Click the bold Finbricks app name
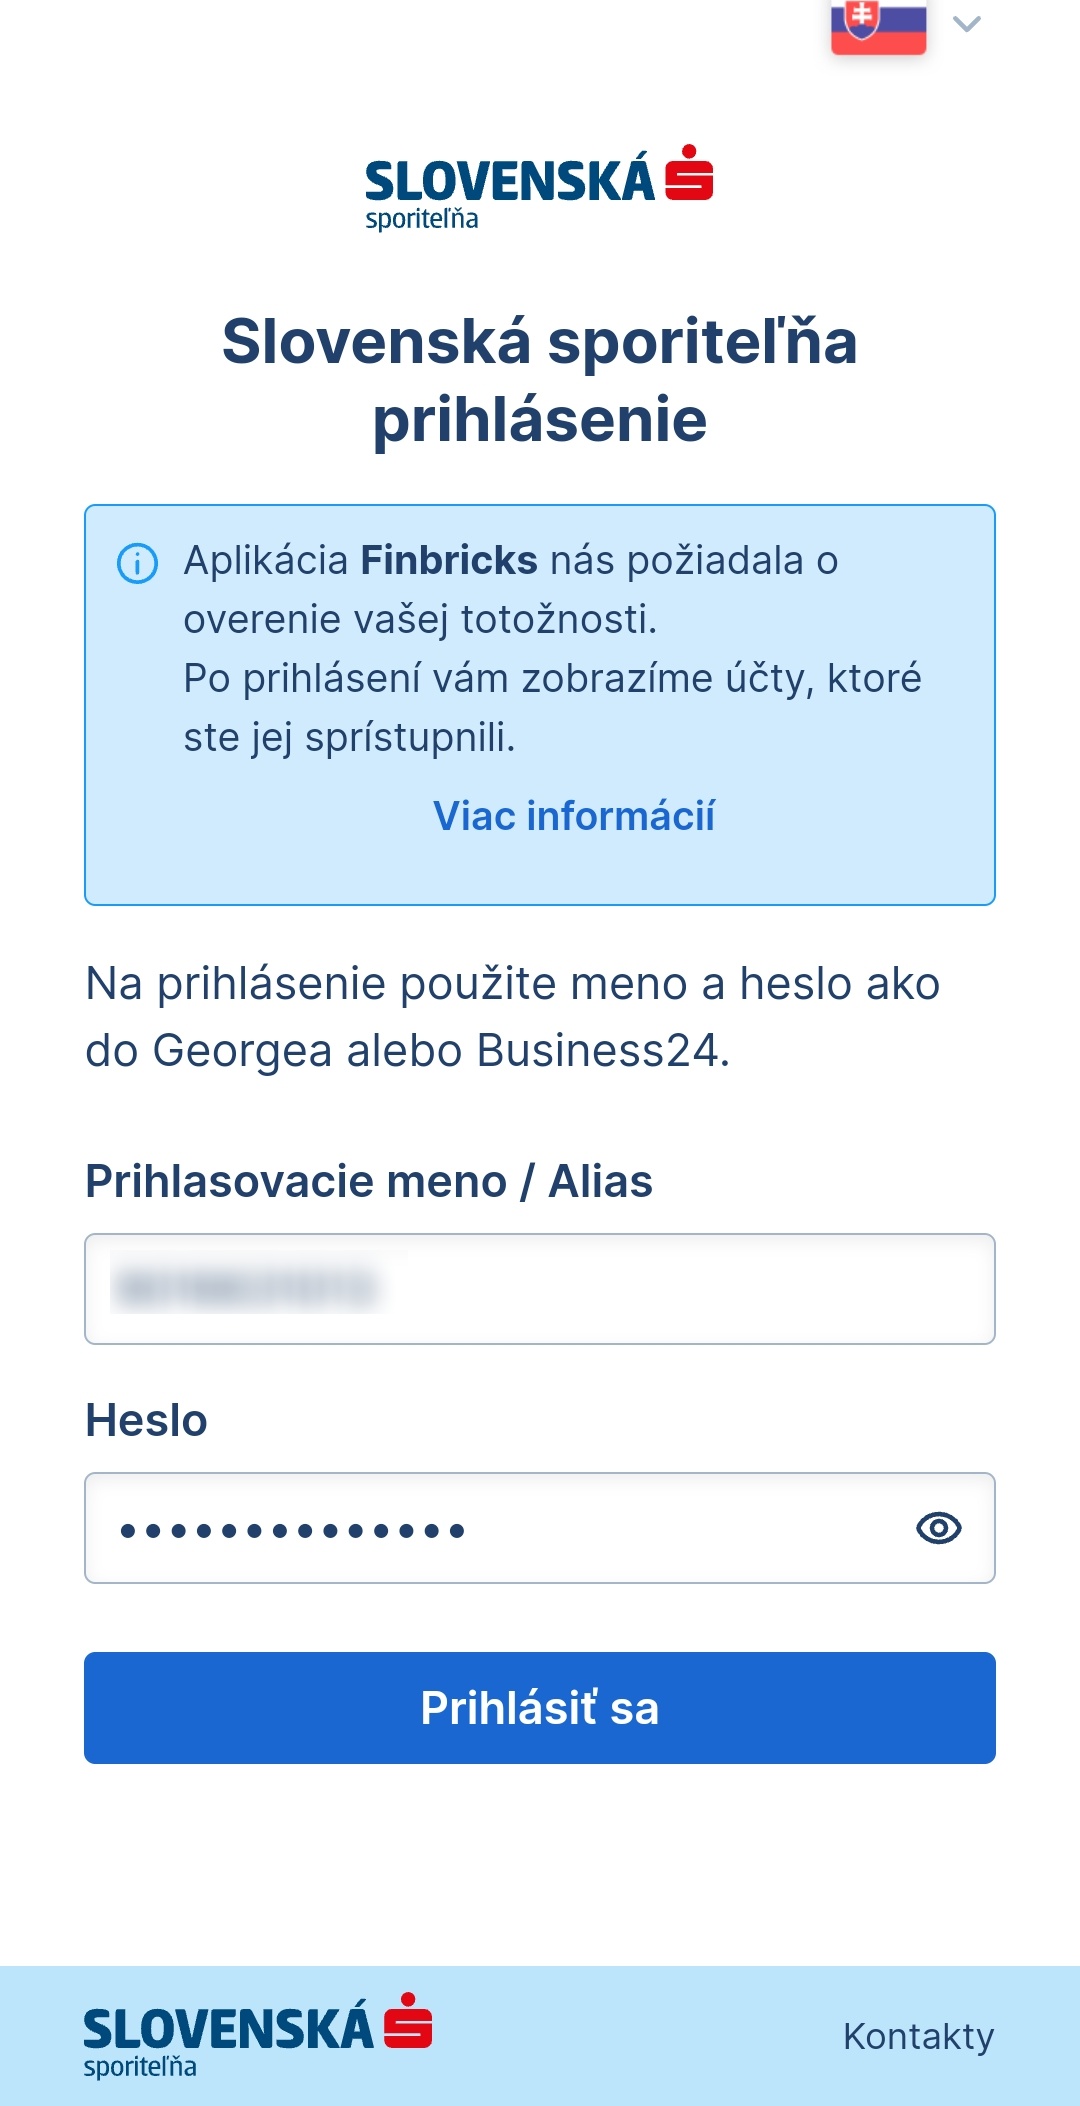Viewport: 1080px width, 2106px height. [x=449, y=561]
